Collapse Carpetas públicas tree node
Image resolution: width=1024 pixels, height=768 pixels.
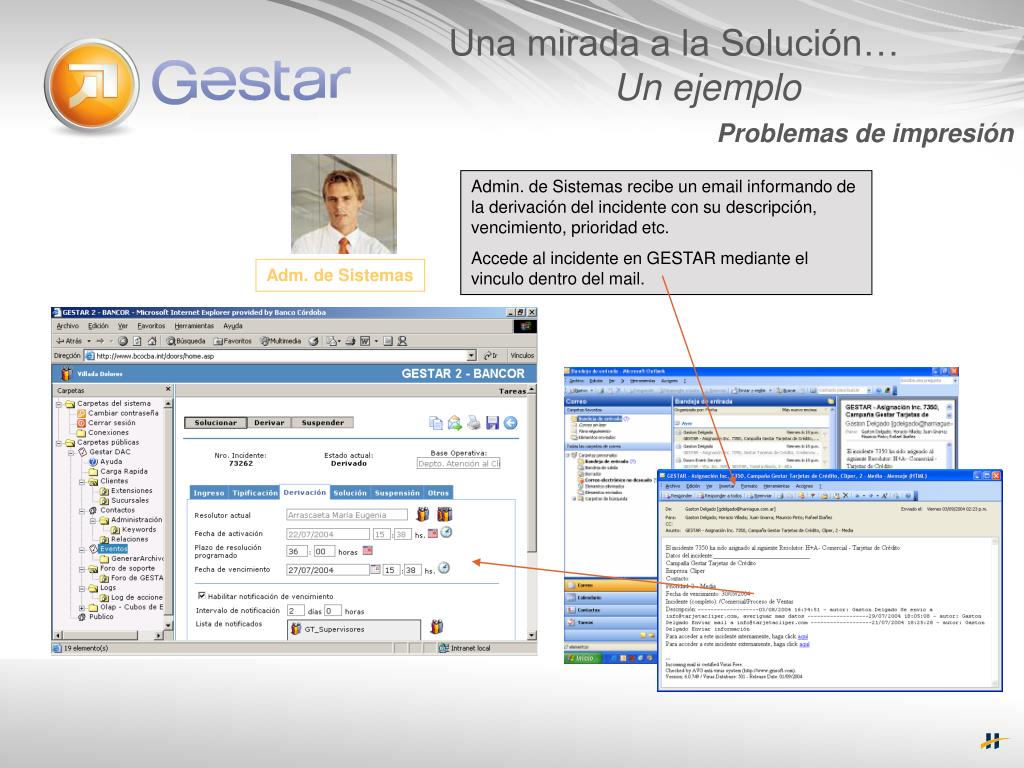click(59, 443)
